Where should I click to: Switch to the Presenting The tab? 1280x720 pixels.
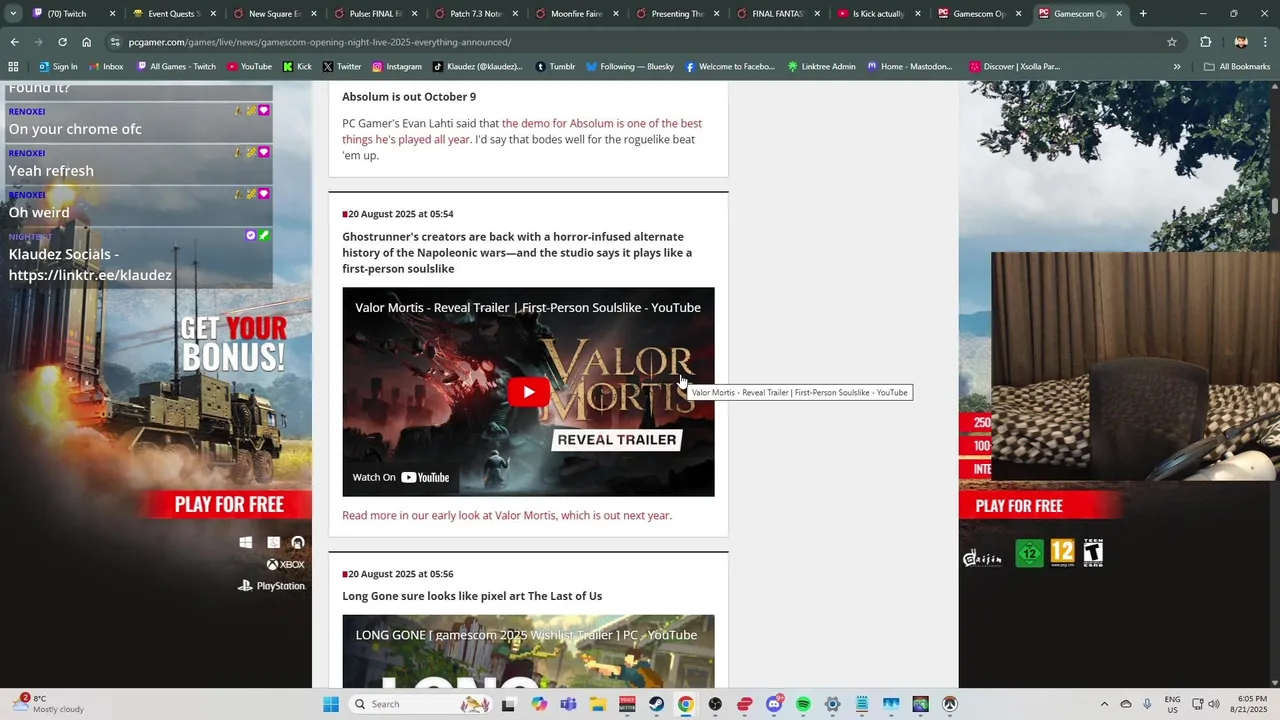[x=677, y=14]
